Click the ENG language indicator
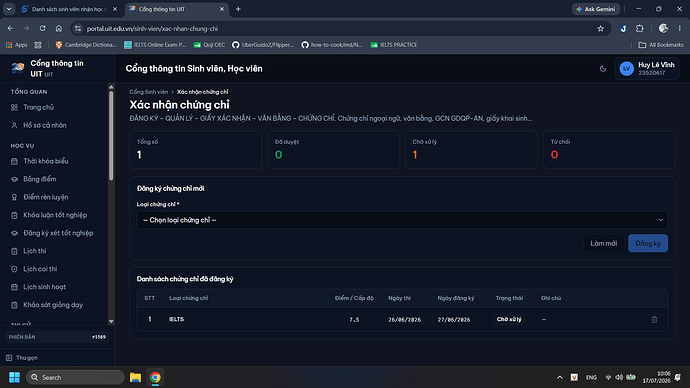The width and height of the screenshot is (690, 388). (x=591, y=377)
